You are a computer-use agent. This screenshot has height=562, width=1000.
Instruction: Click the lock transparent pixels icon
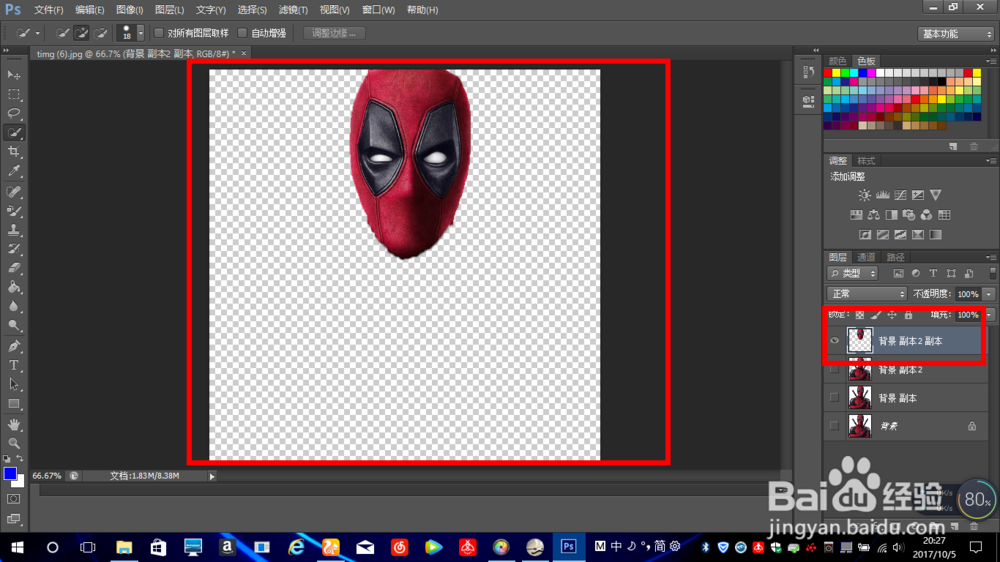tap(860, 315)
